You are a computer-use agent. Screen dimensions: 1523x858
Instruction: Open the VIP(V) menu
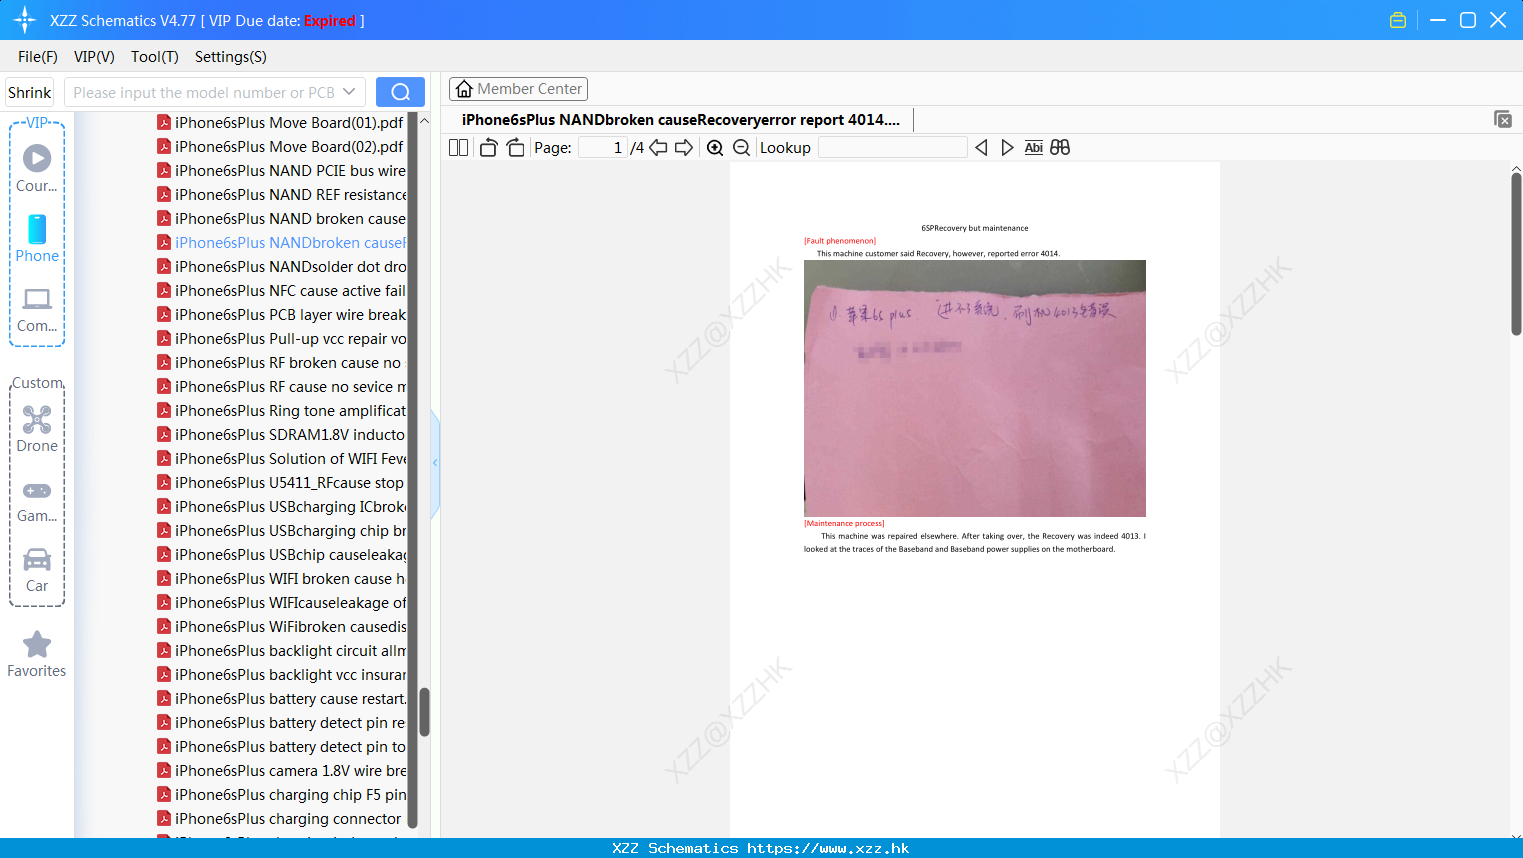tap(94, 57)
